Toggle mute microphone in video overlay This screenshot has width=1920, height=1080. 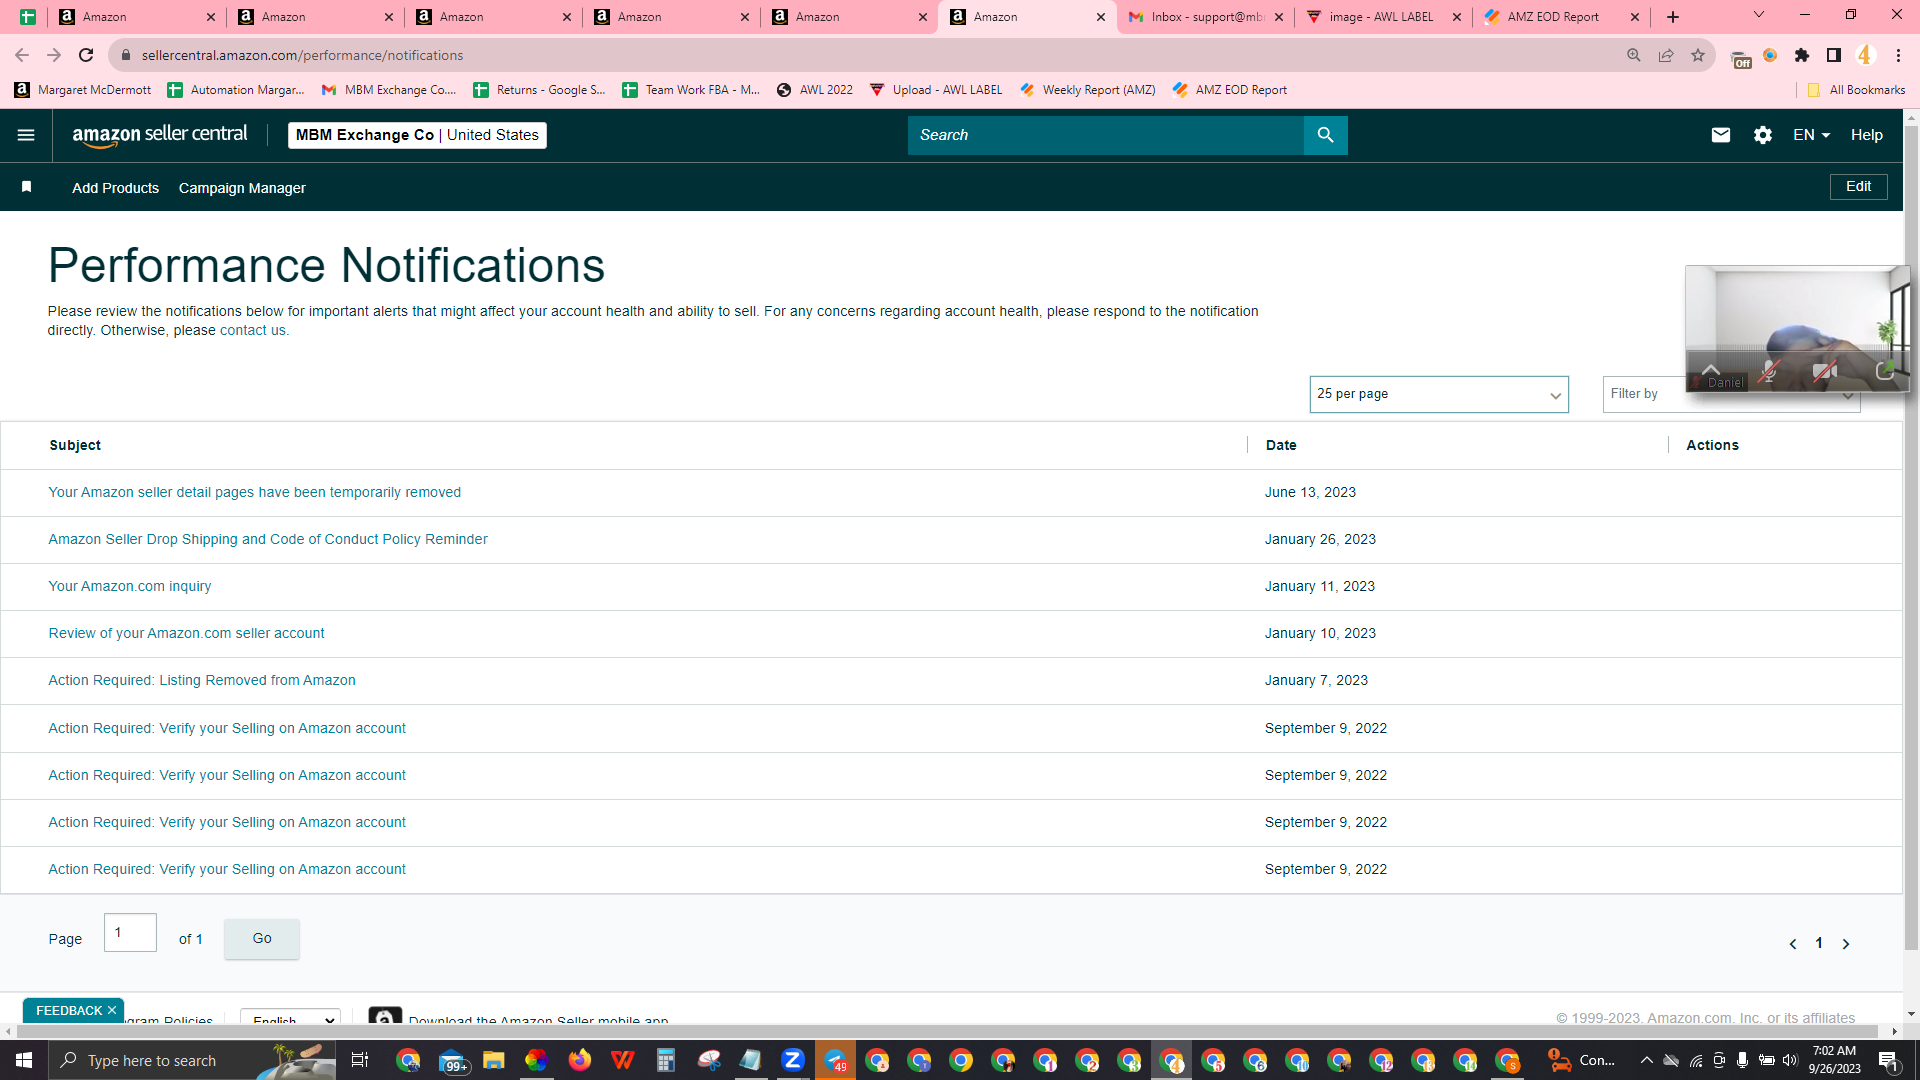click(x=1769, y=372)
